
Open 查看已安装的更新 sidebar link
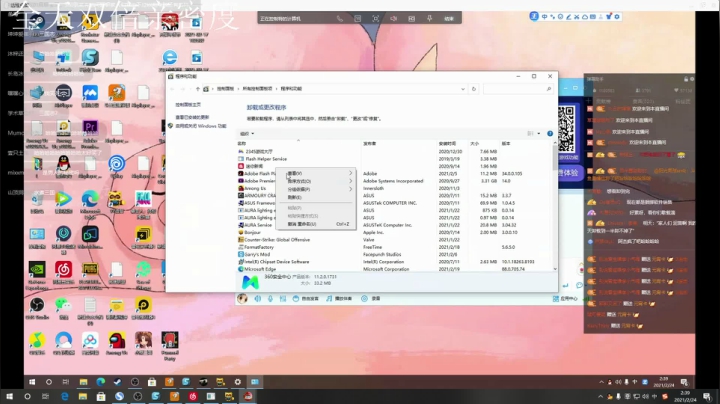click(192, 117)
